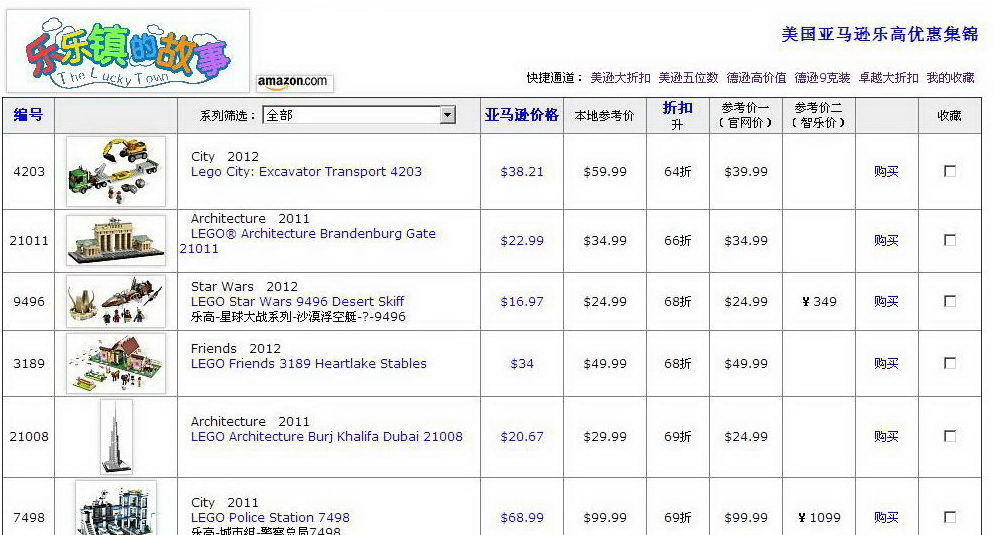Click the $22.99 Amazon price
Viewport: 994px width, 535px height.
(522, 240)
